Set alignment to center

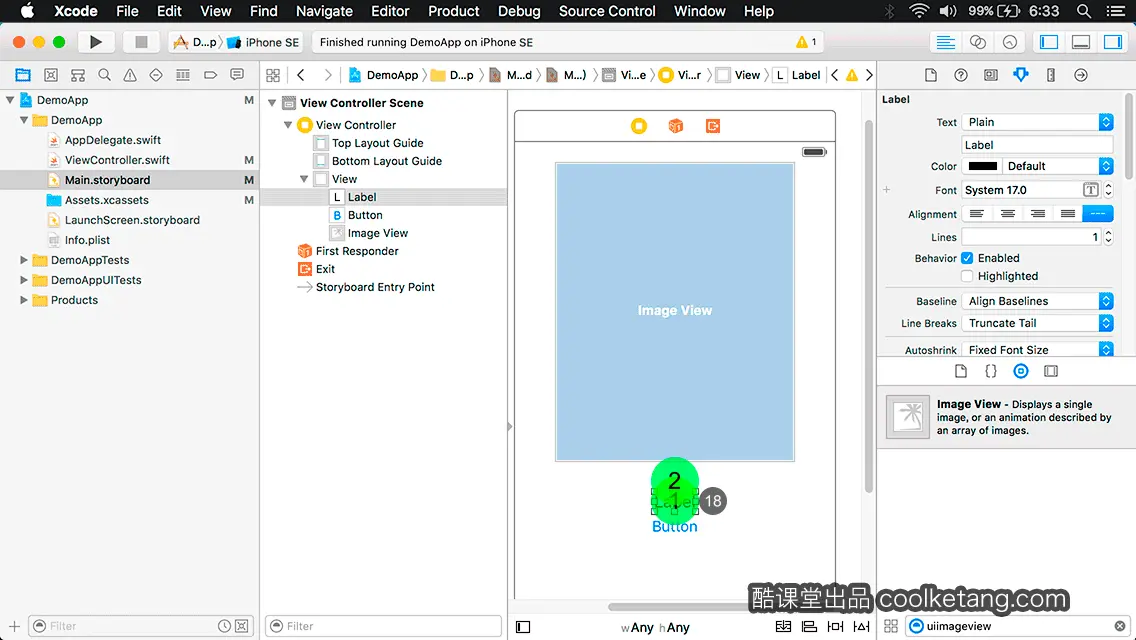click(x=1007, y=214)
